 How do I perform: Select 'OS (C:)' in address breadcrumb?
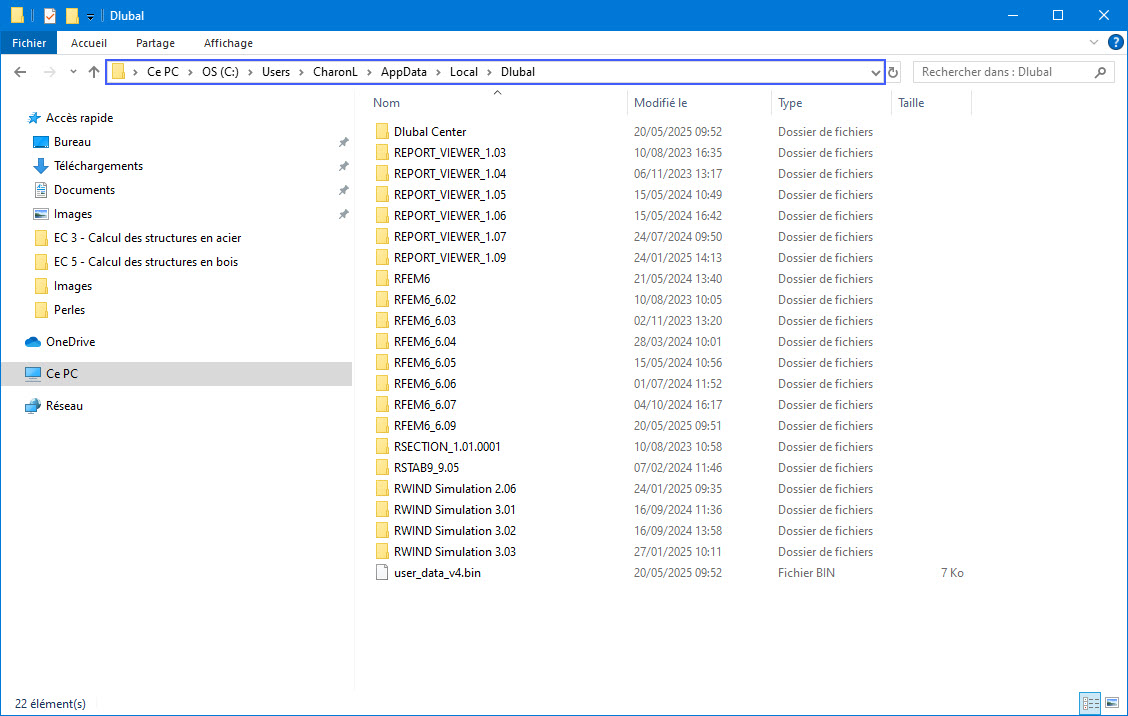tap(220, 72)
